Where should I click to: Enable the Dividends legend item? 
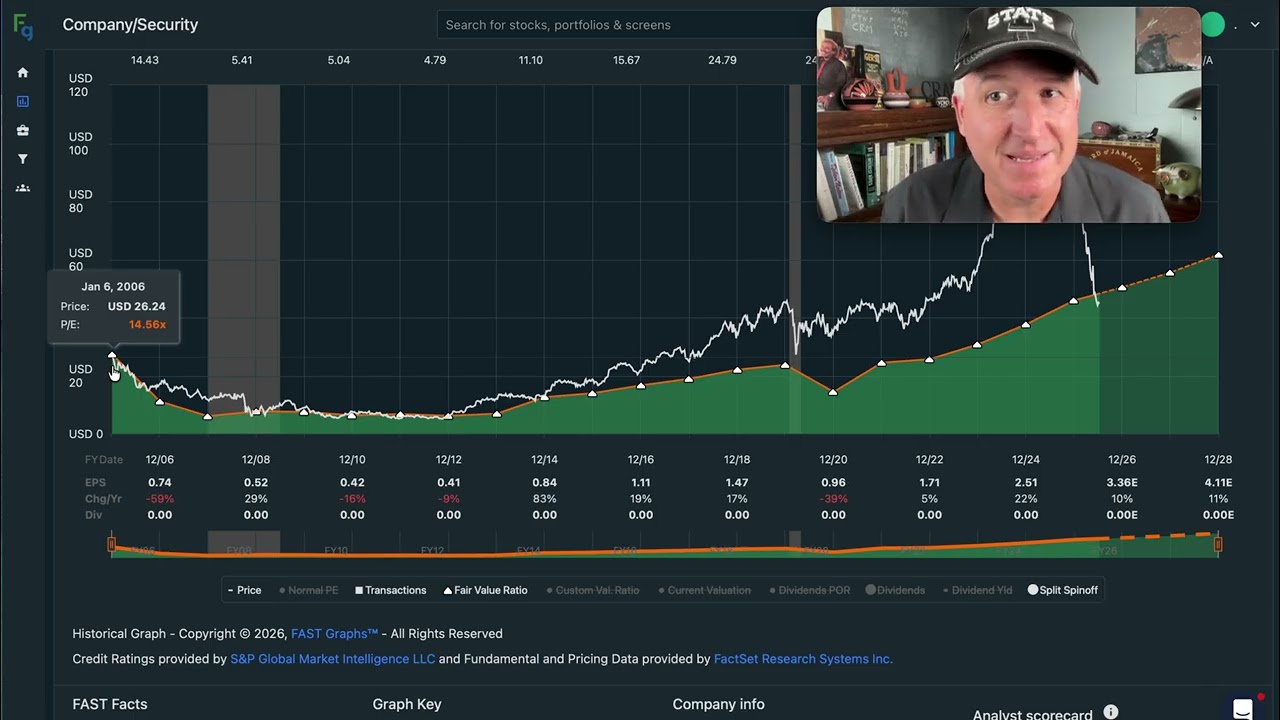pos(895,590)
